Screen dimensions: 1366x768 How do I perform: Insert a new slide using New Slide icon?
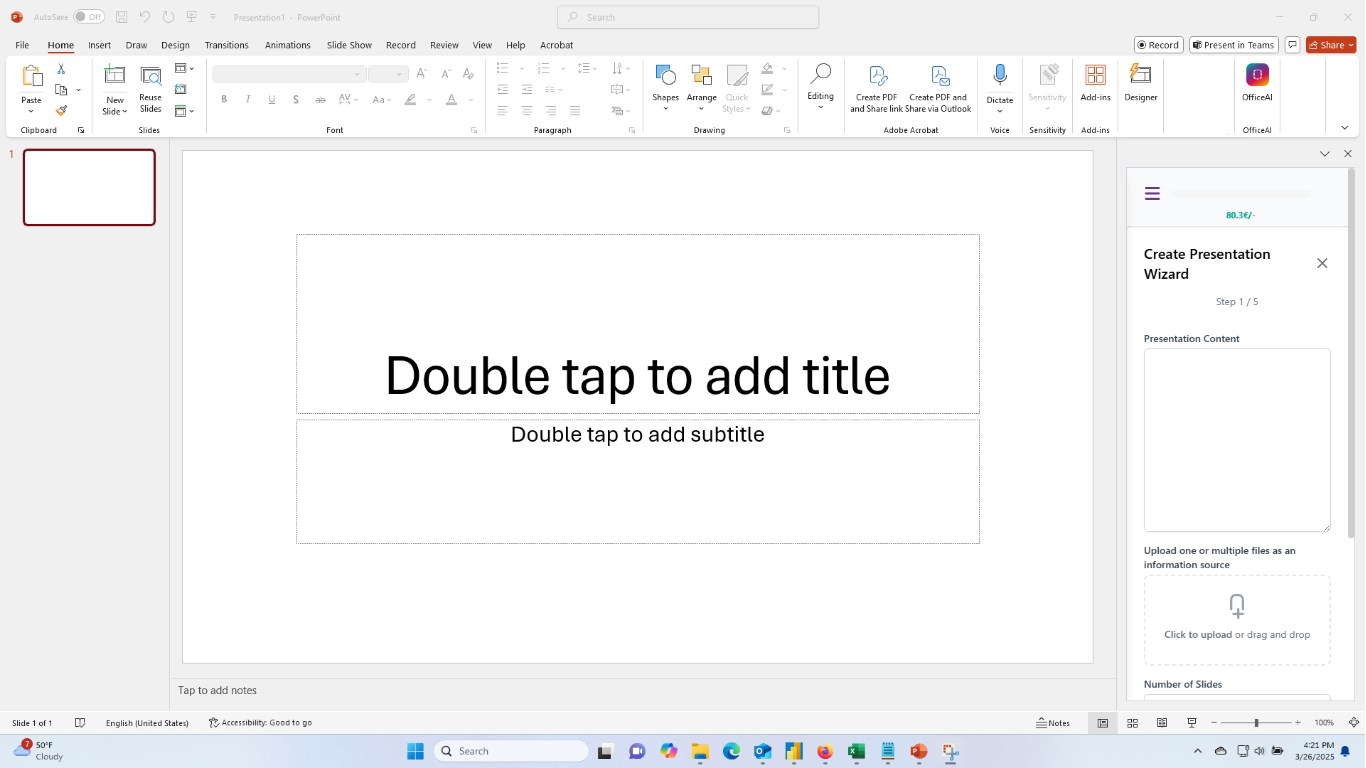click(115, 75)
